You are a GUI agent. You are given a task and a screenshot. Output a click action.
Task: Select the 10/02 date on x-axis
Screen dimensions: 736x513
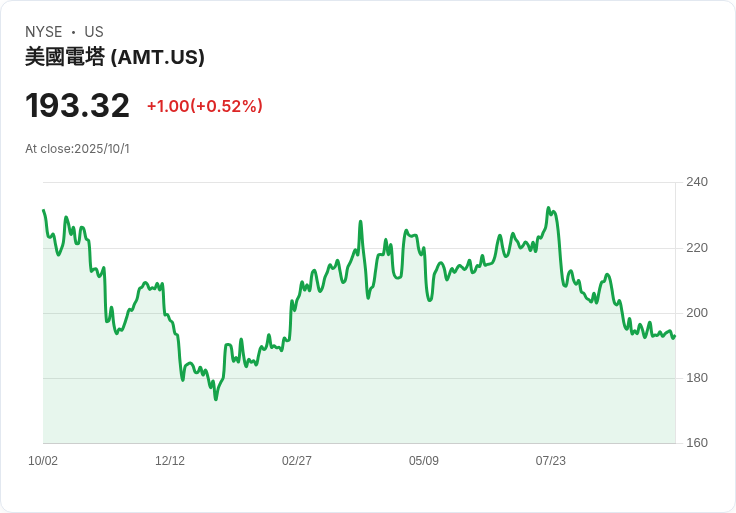(x=43, y=461)
